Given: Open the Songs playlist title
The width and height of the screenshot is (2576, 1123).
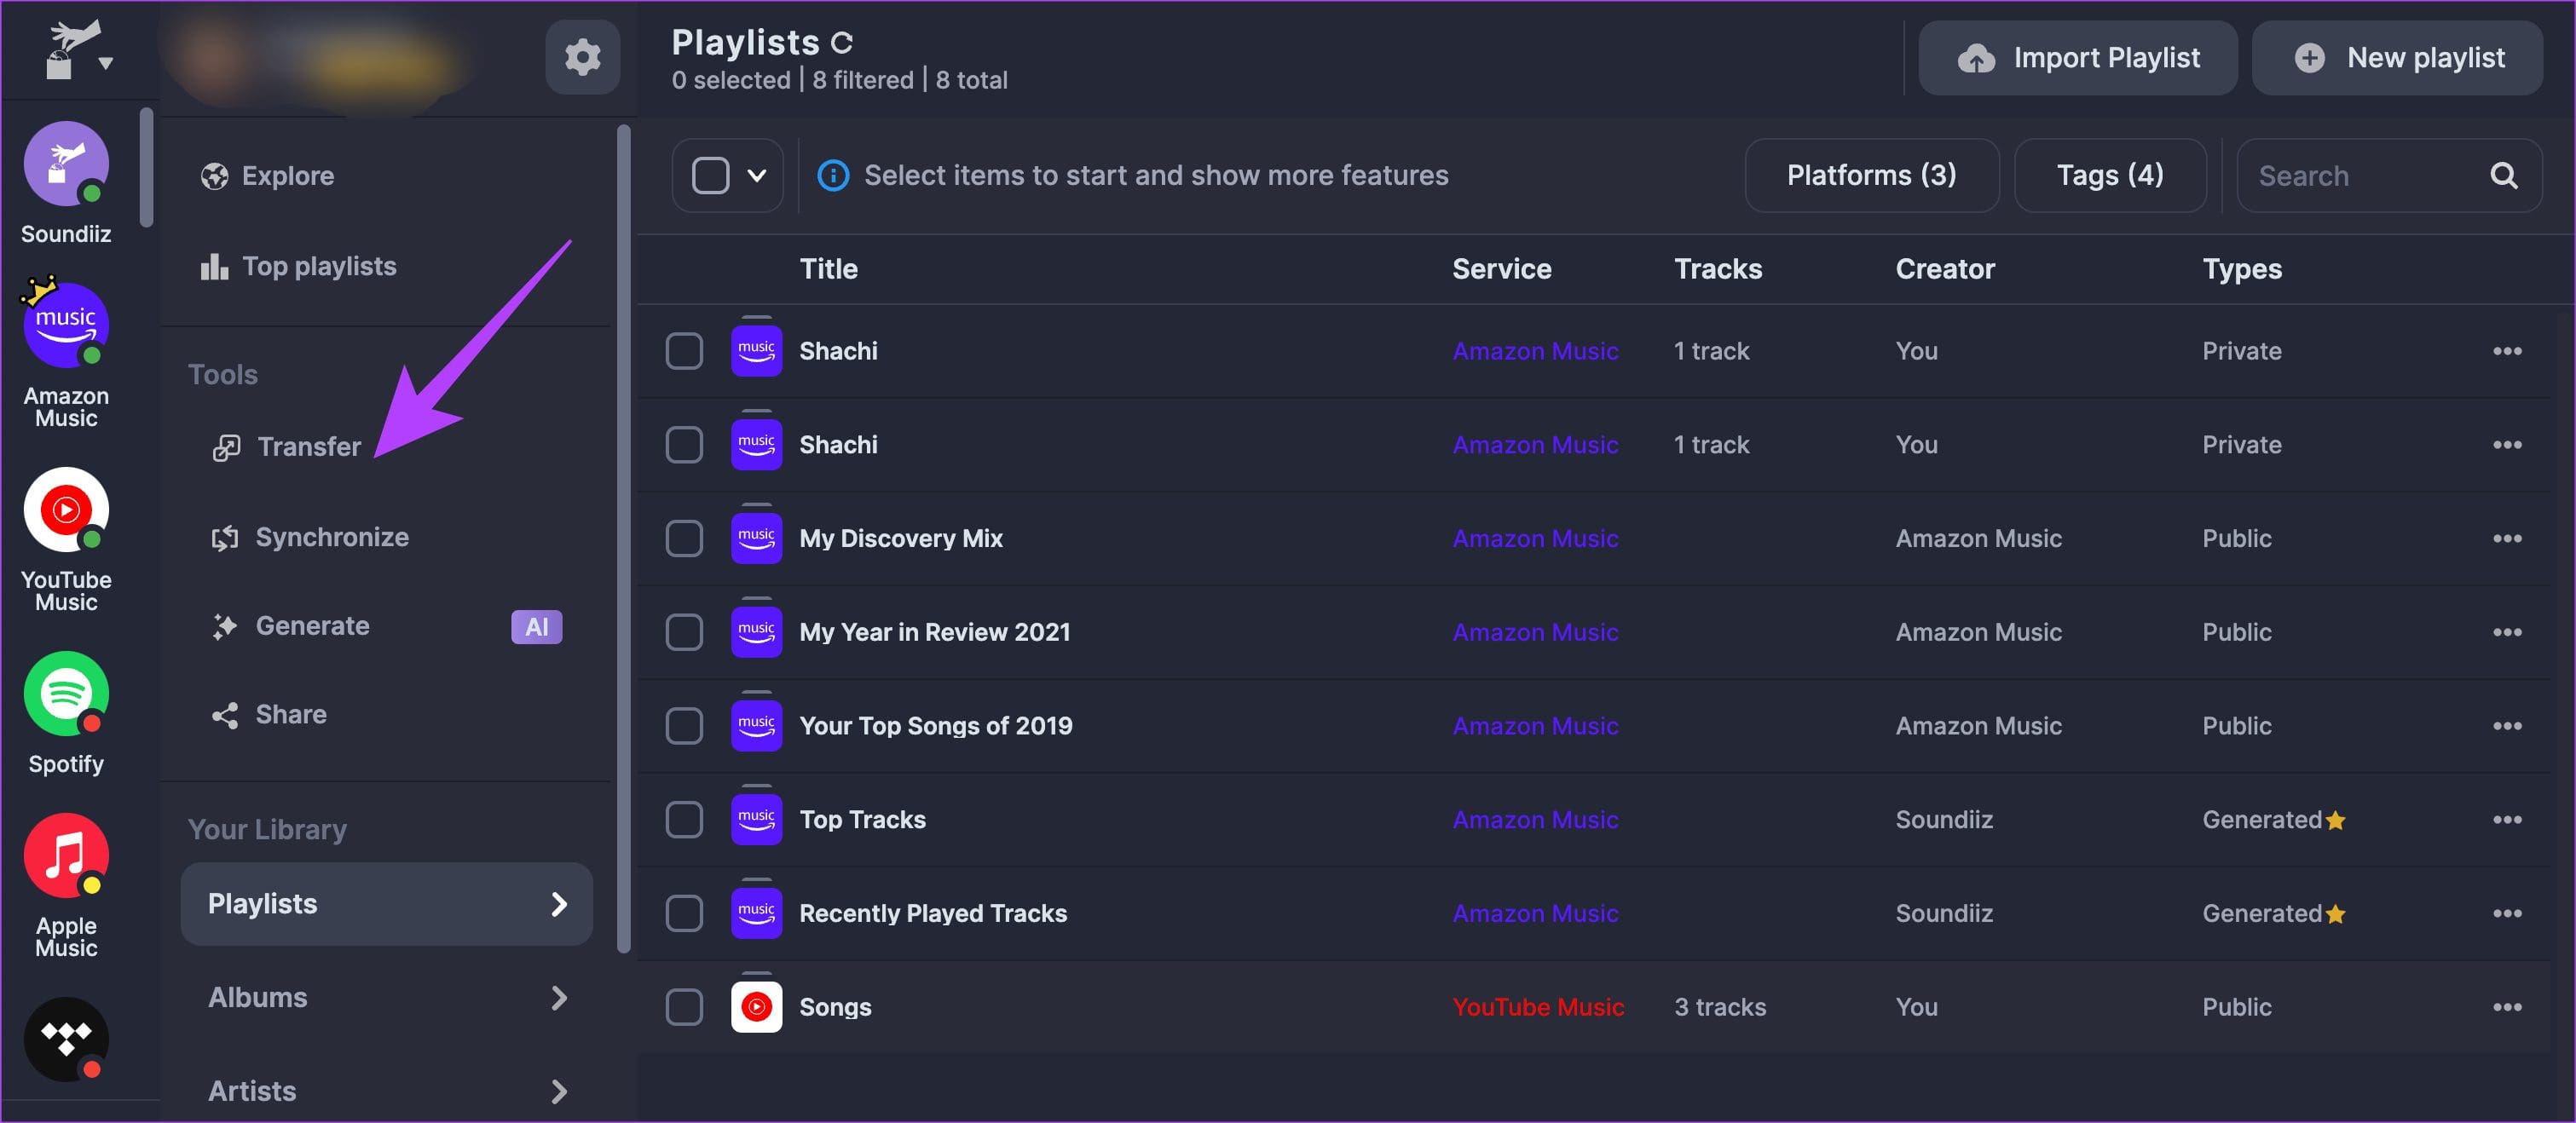Looking at the screenshot, I should tap(835, 1008).
